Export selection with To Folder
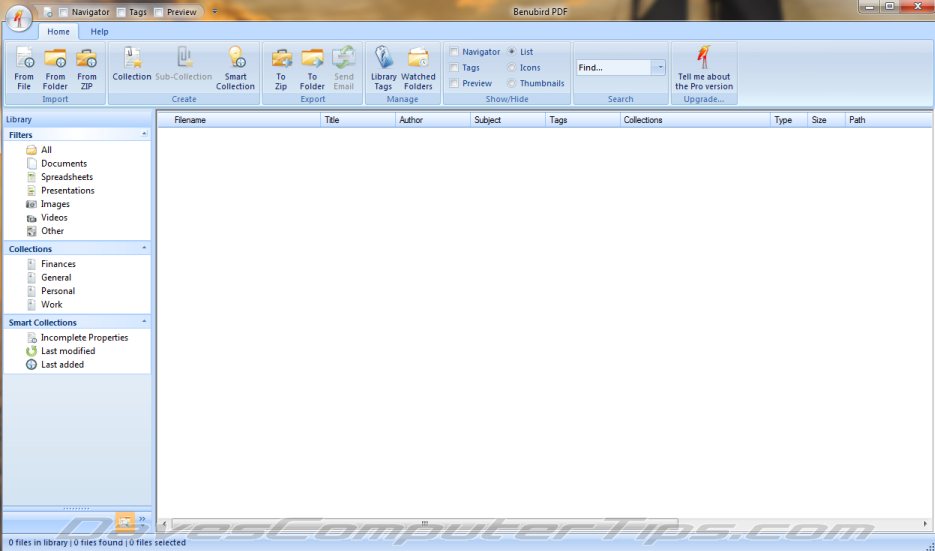Viewport: 935px width, 551px height. pos(312,68)
